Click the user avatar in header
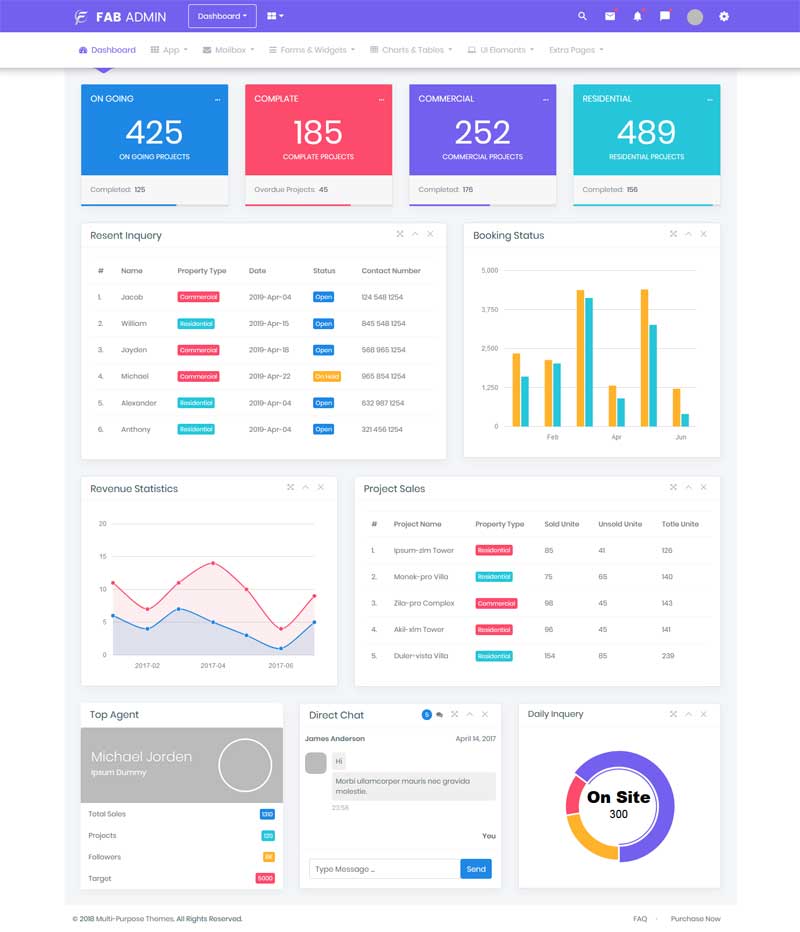800x932 pixels. (x=695, y=17)
